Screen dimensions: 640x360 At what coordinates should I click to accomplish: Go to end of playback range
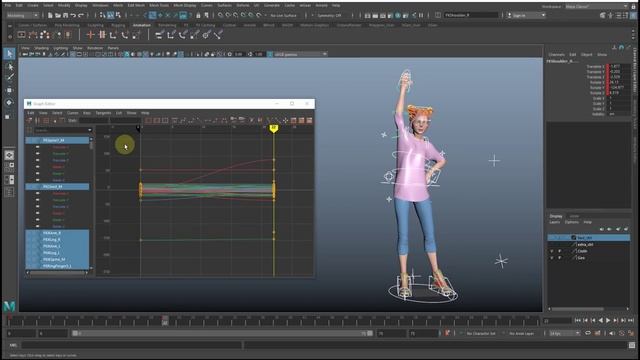(x=631, y=321)
